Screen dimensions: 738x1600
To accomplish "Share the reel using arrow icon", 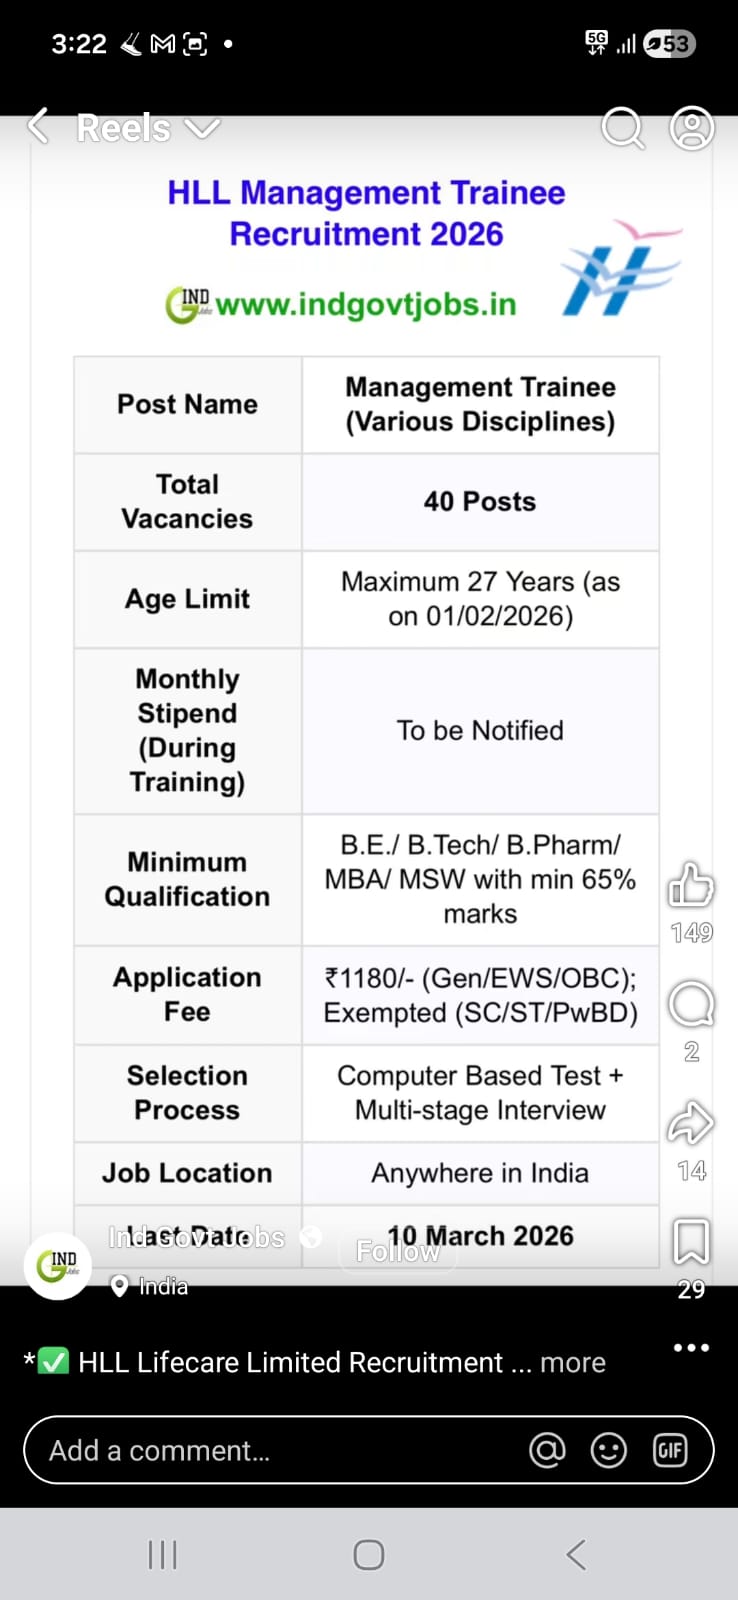I will click(x=690, y=1124).
